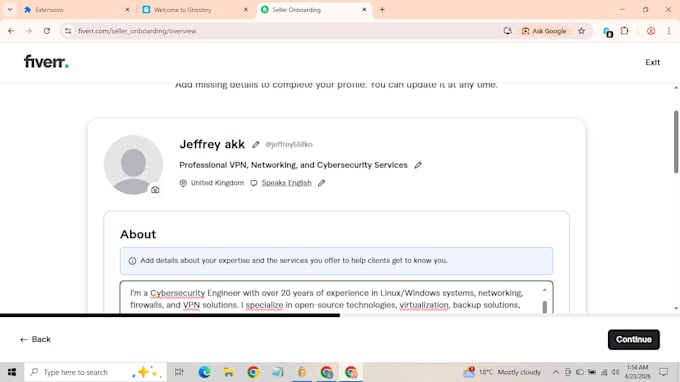View site information icon in address bar
The height and width of the screenshot is (382, 680).
click(x=68, y=31)
